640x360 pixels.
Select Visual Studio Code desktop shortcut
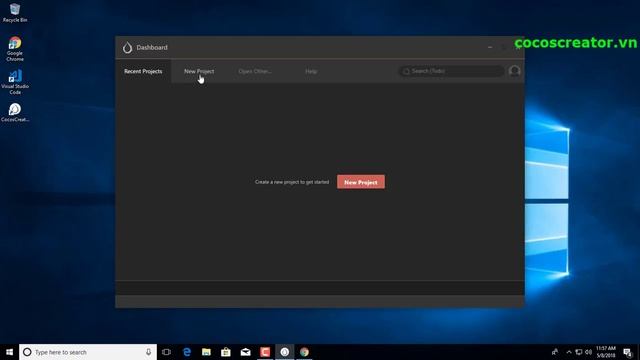pos(15,82)
